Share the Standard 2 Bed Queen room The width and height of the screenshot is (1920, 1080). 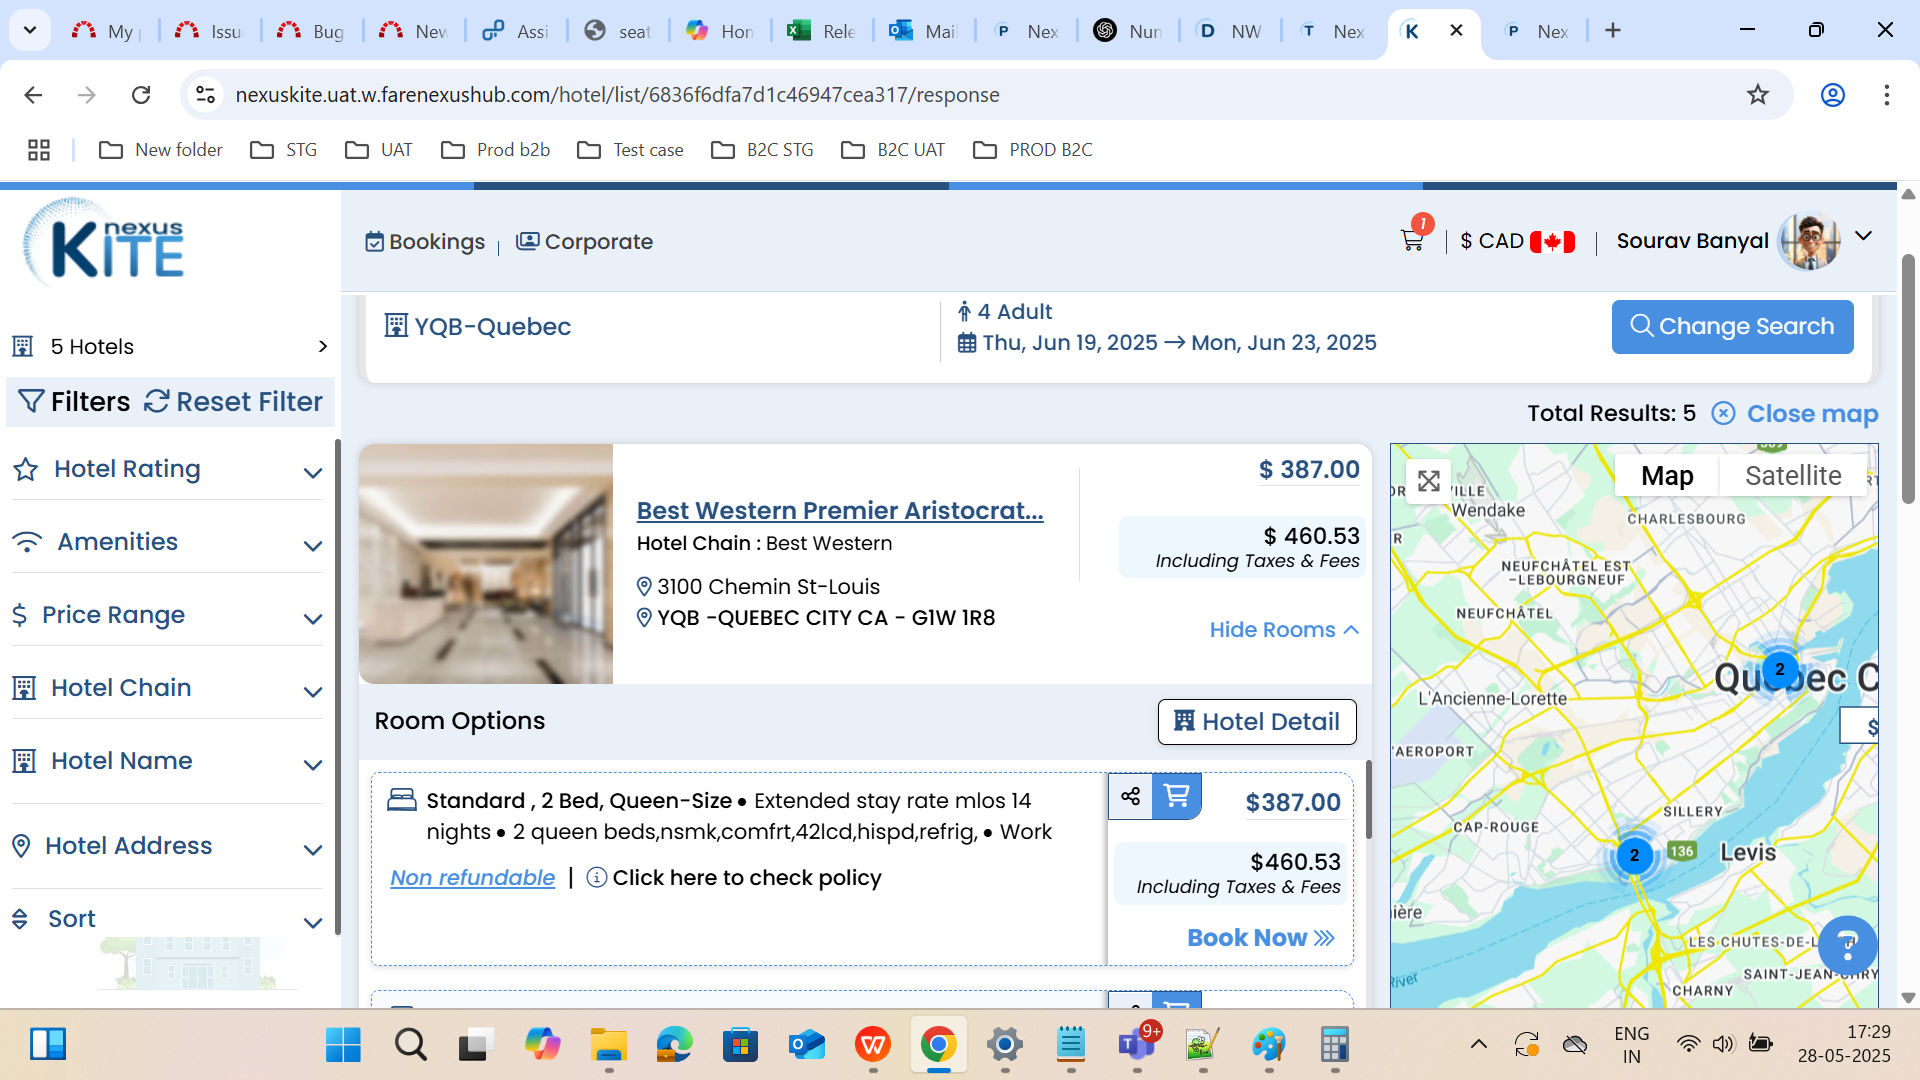[x=1130, y=796]
